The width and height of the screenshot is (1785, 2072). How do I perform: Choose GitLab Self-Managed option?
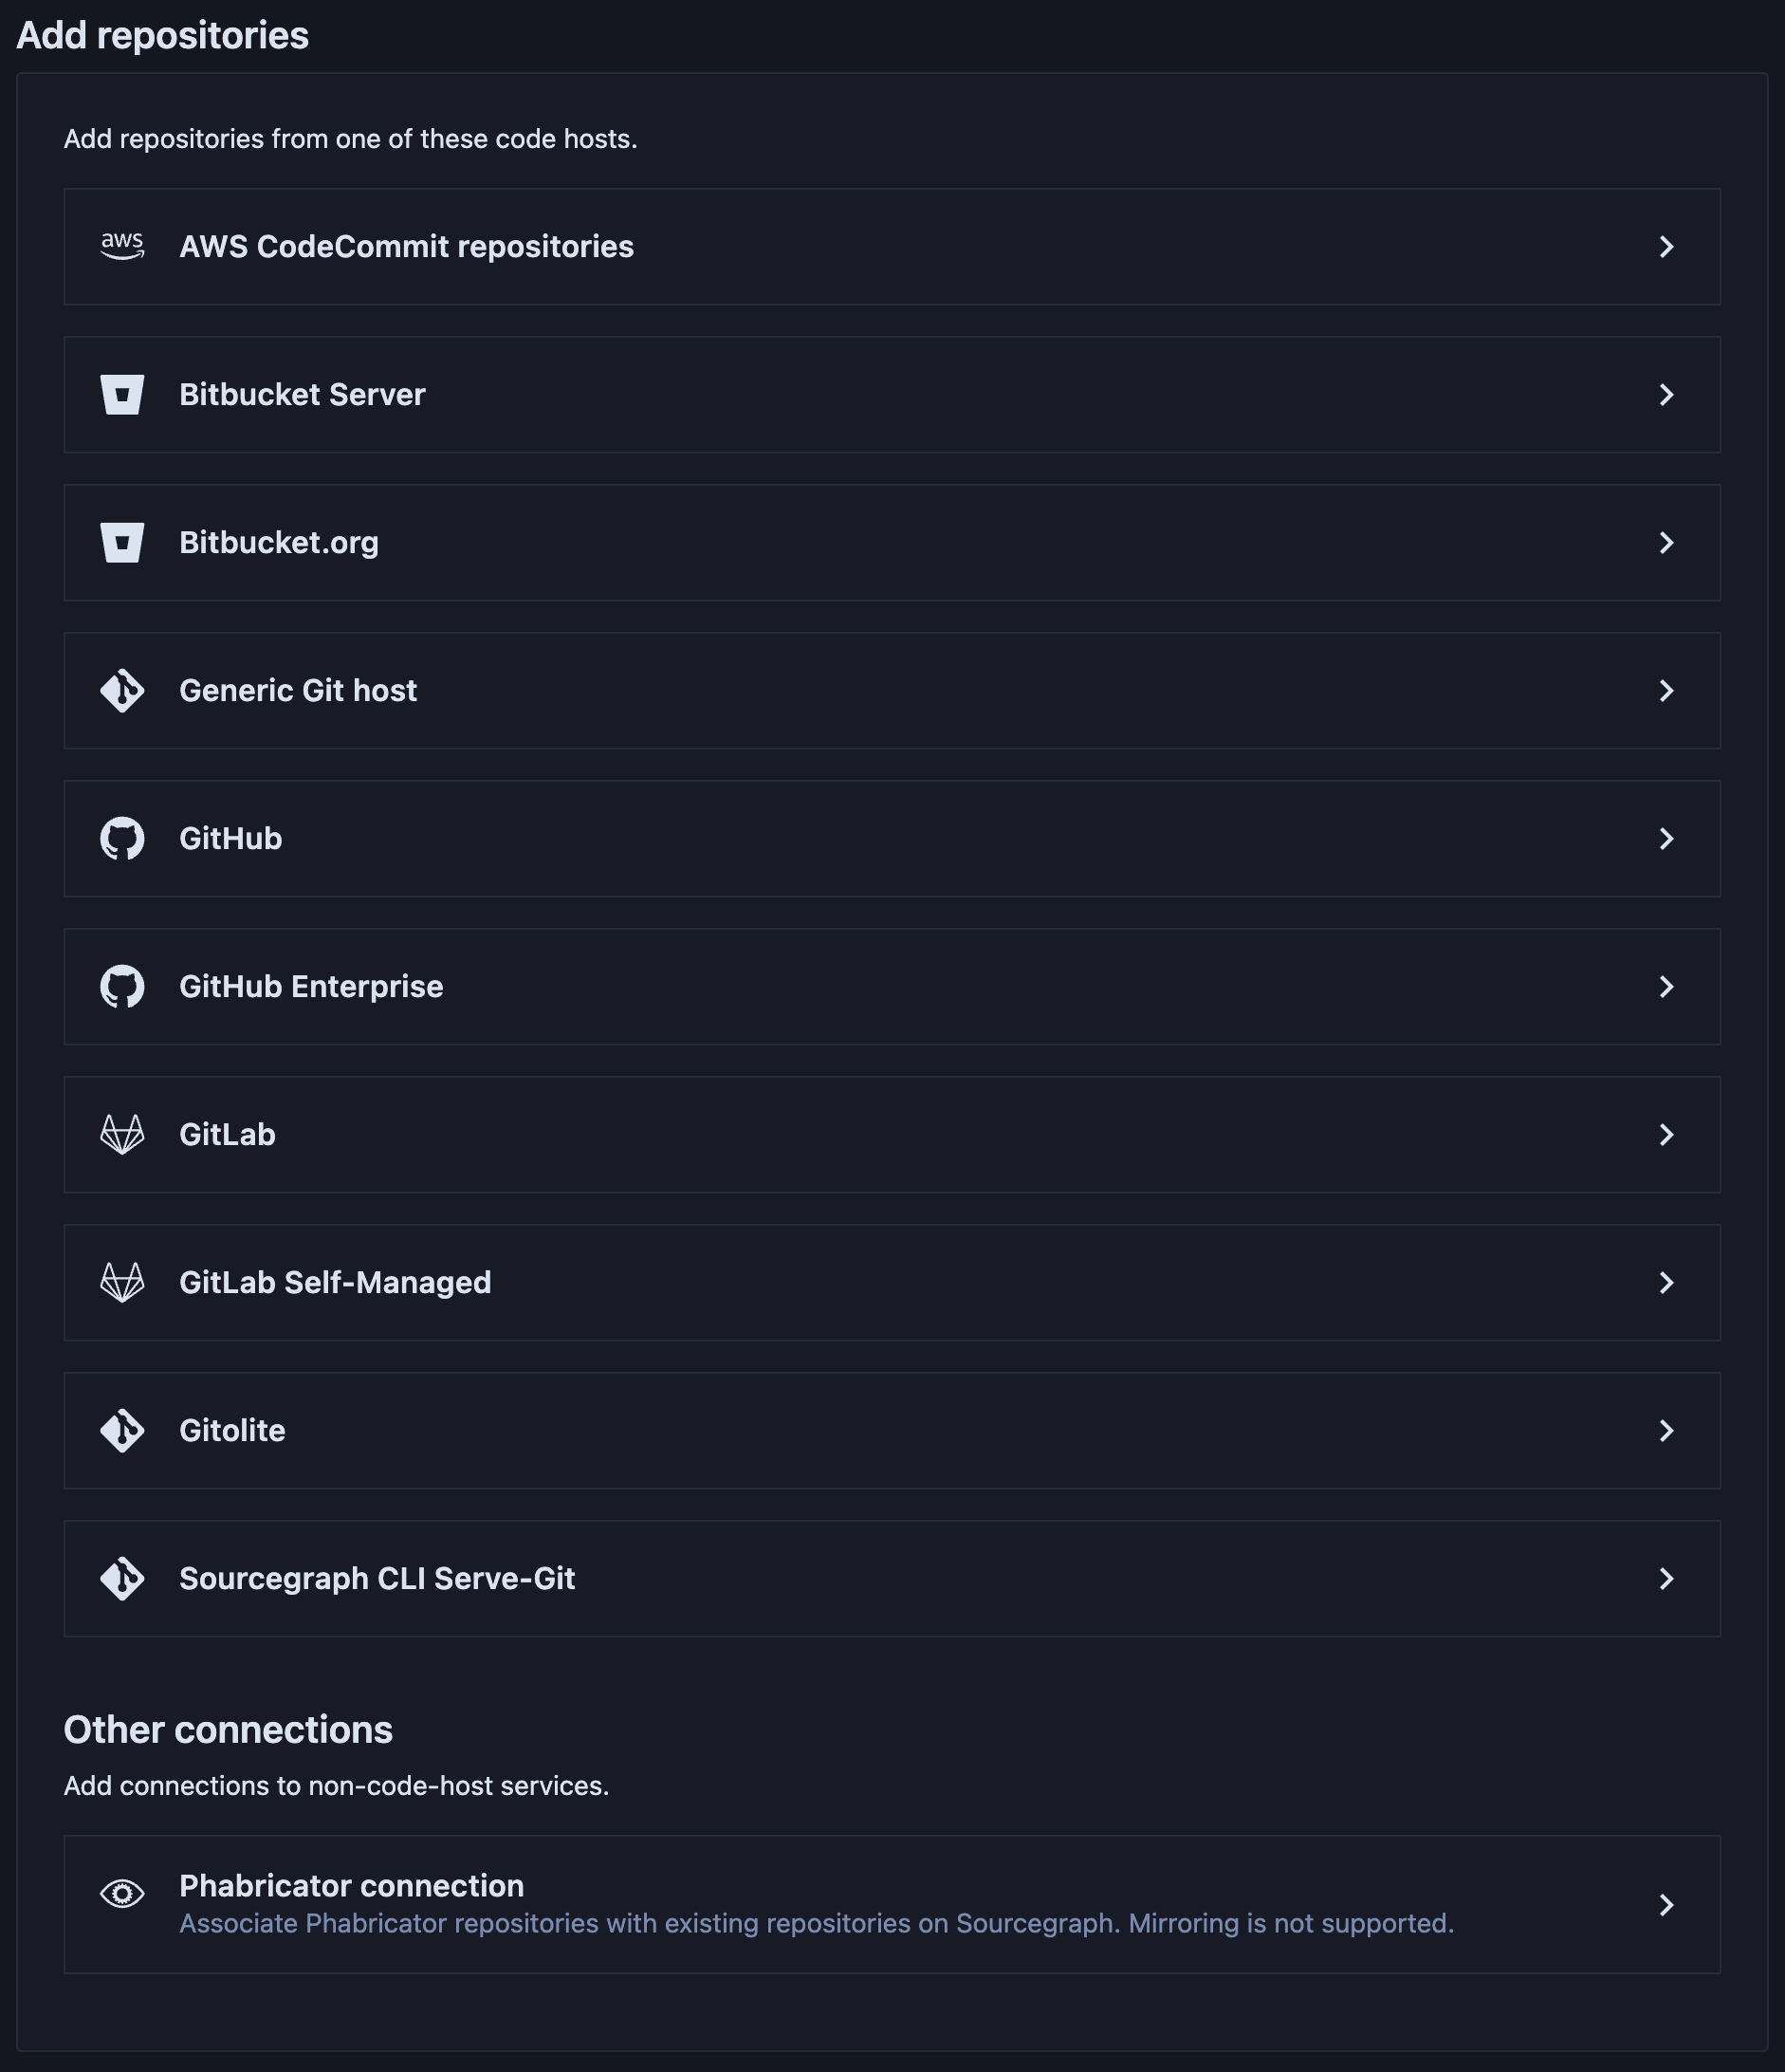click(335, 1283)
